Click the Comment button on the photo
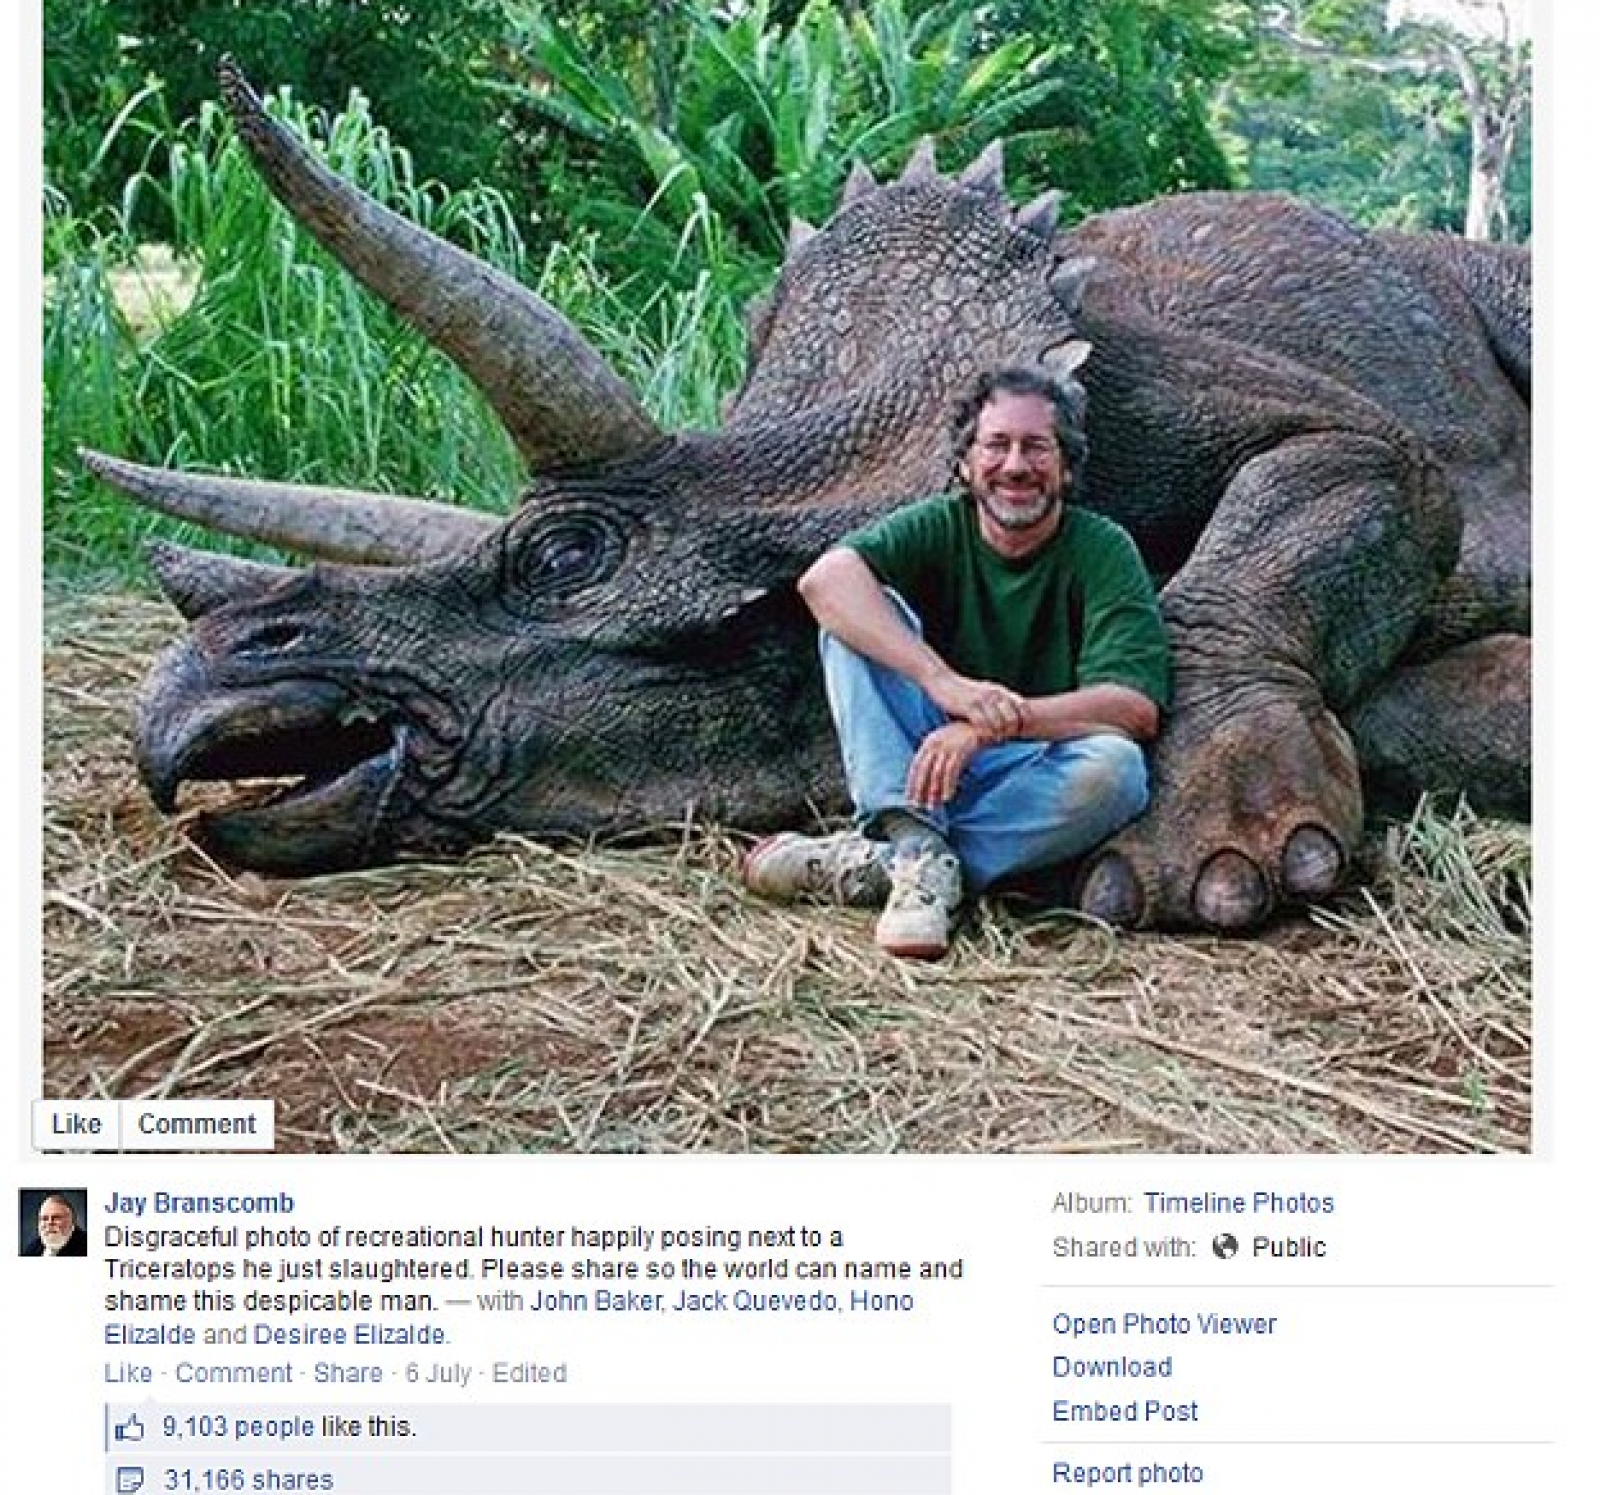The width and height of the screenshot is (1600, 1495). [197, 1124]
